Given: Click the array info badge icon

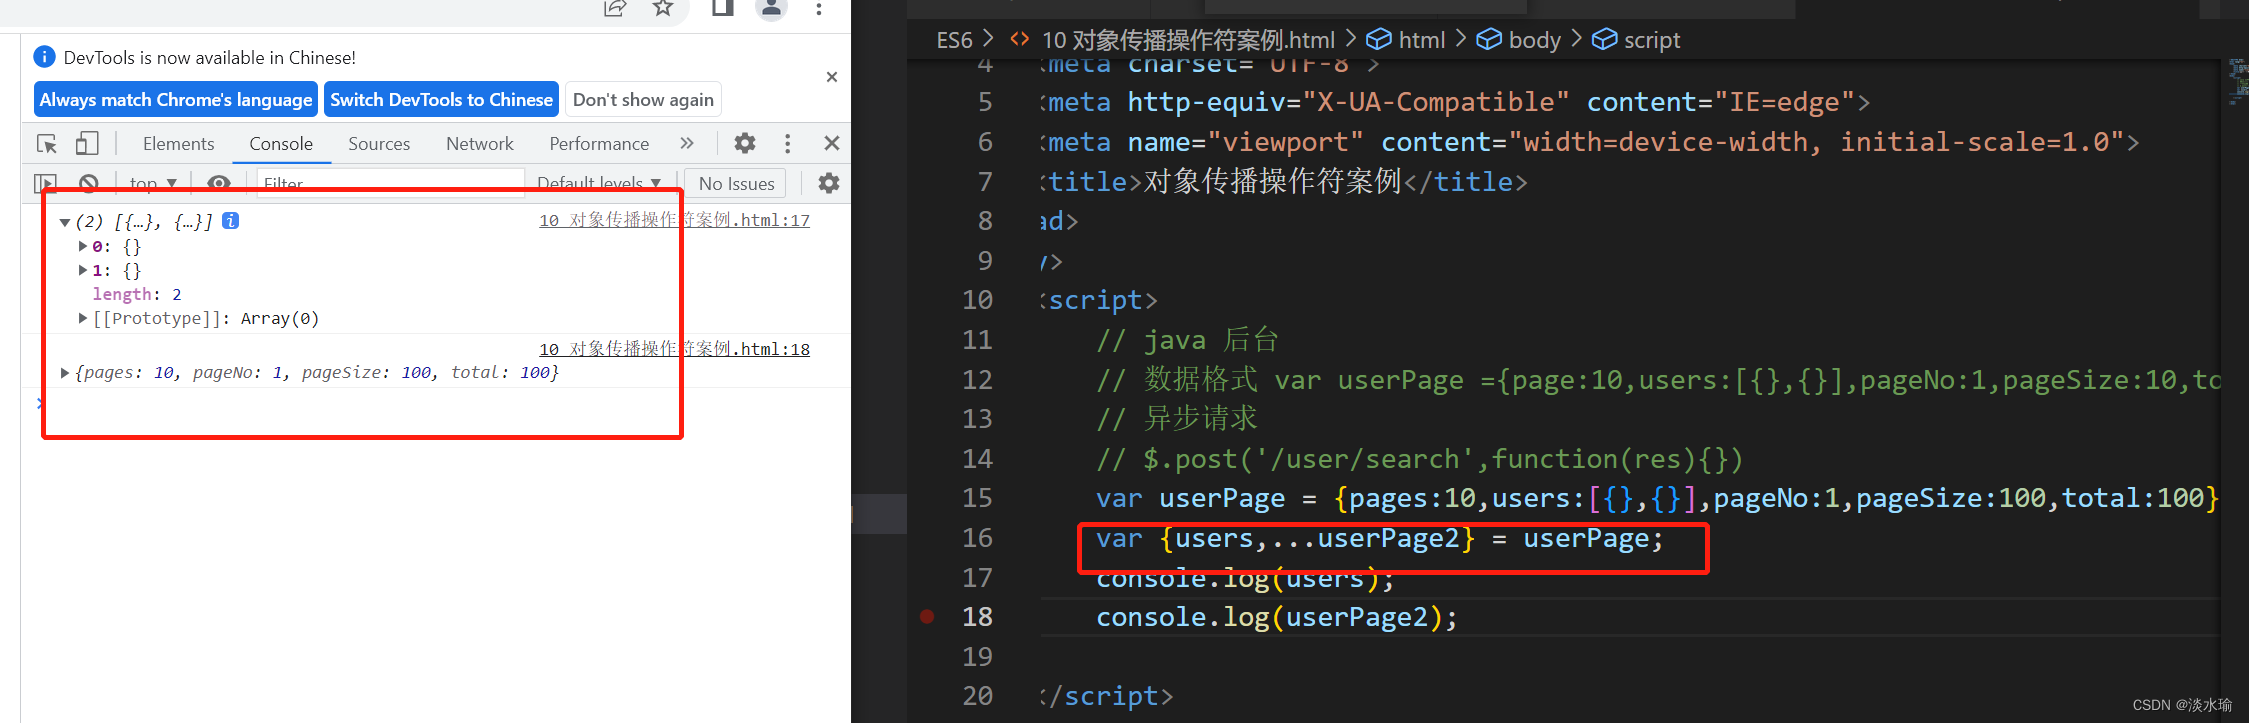Looking at the screenshot, I should [x=230, y=220].
